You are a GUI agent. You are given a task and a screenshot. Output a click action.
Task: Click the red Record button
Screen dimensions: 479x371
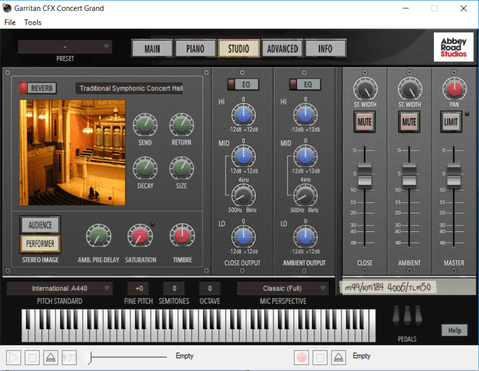point(302,358)
